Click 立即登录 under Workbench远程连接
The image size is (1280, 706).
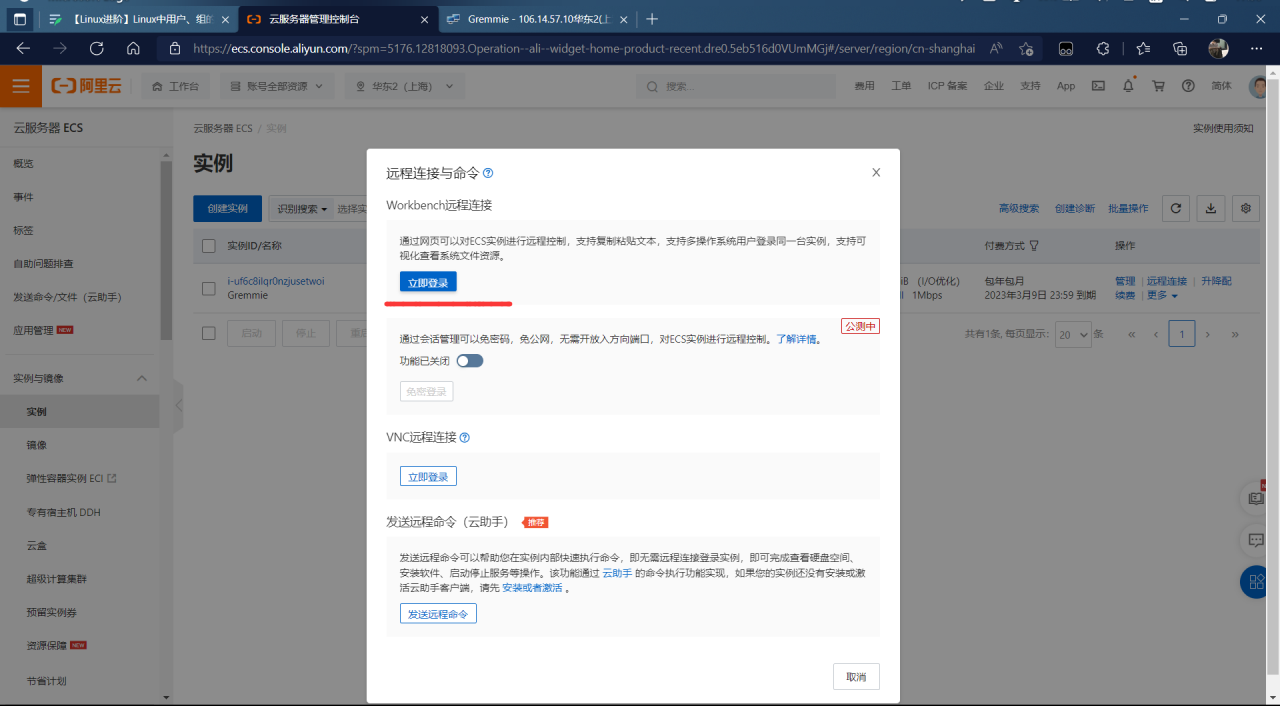[x=428, y=283]
